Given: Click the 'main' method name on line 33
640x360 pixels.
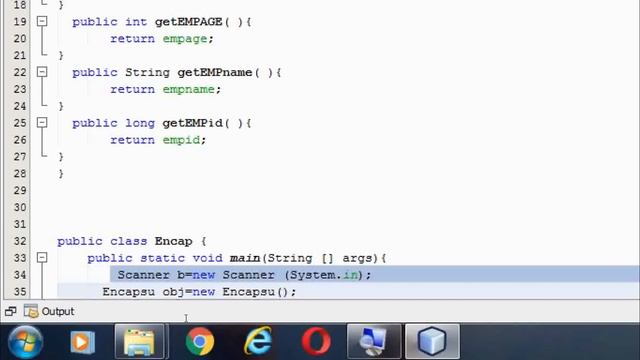Looking at the screenshot, I should tap(245, 258).
